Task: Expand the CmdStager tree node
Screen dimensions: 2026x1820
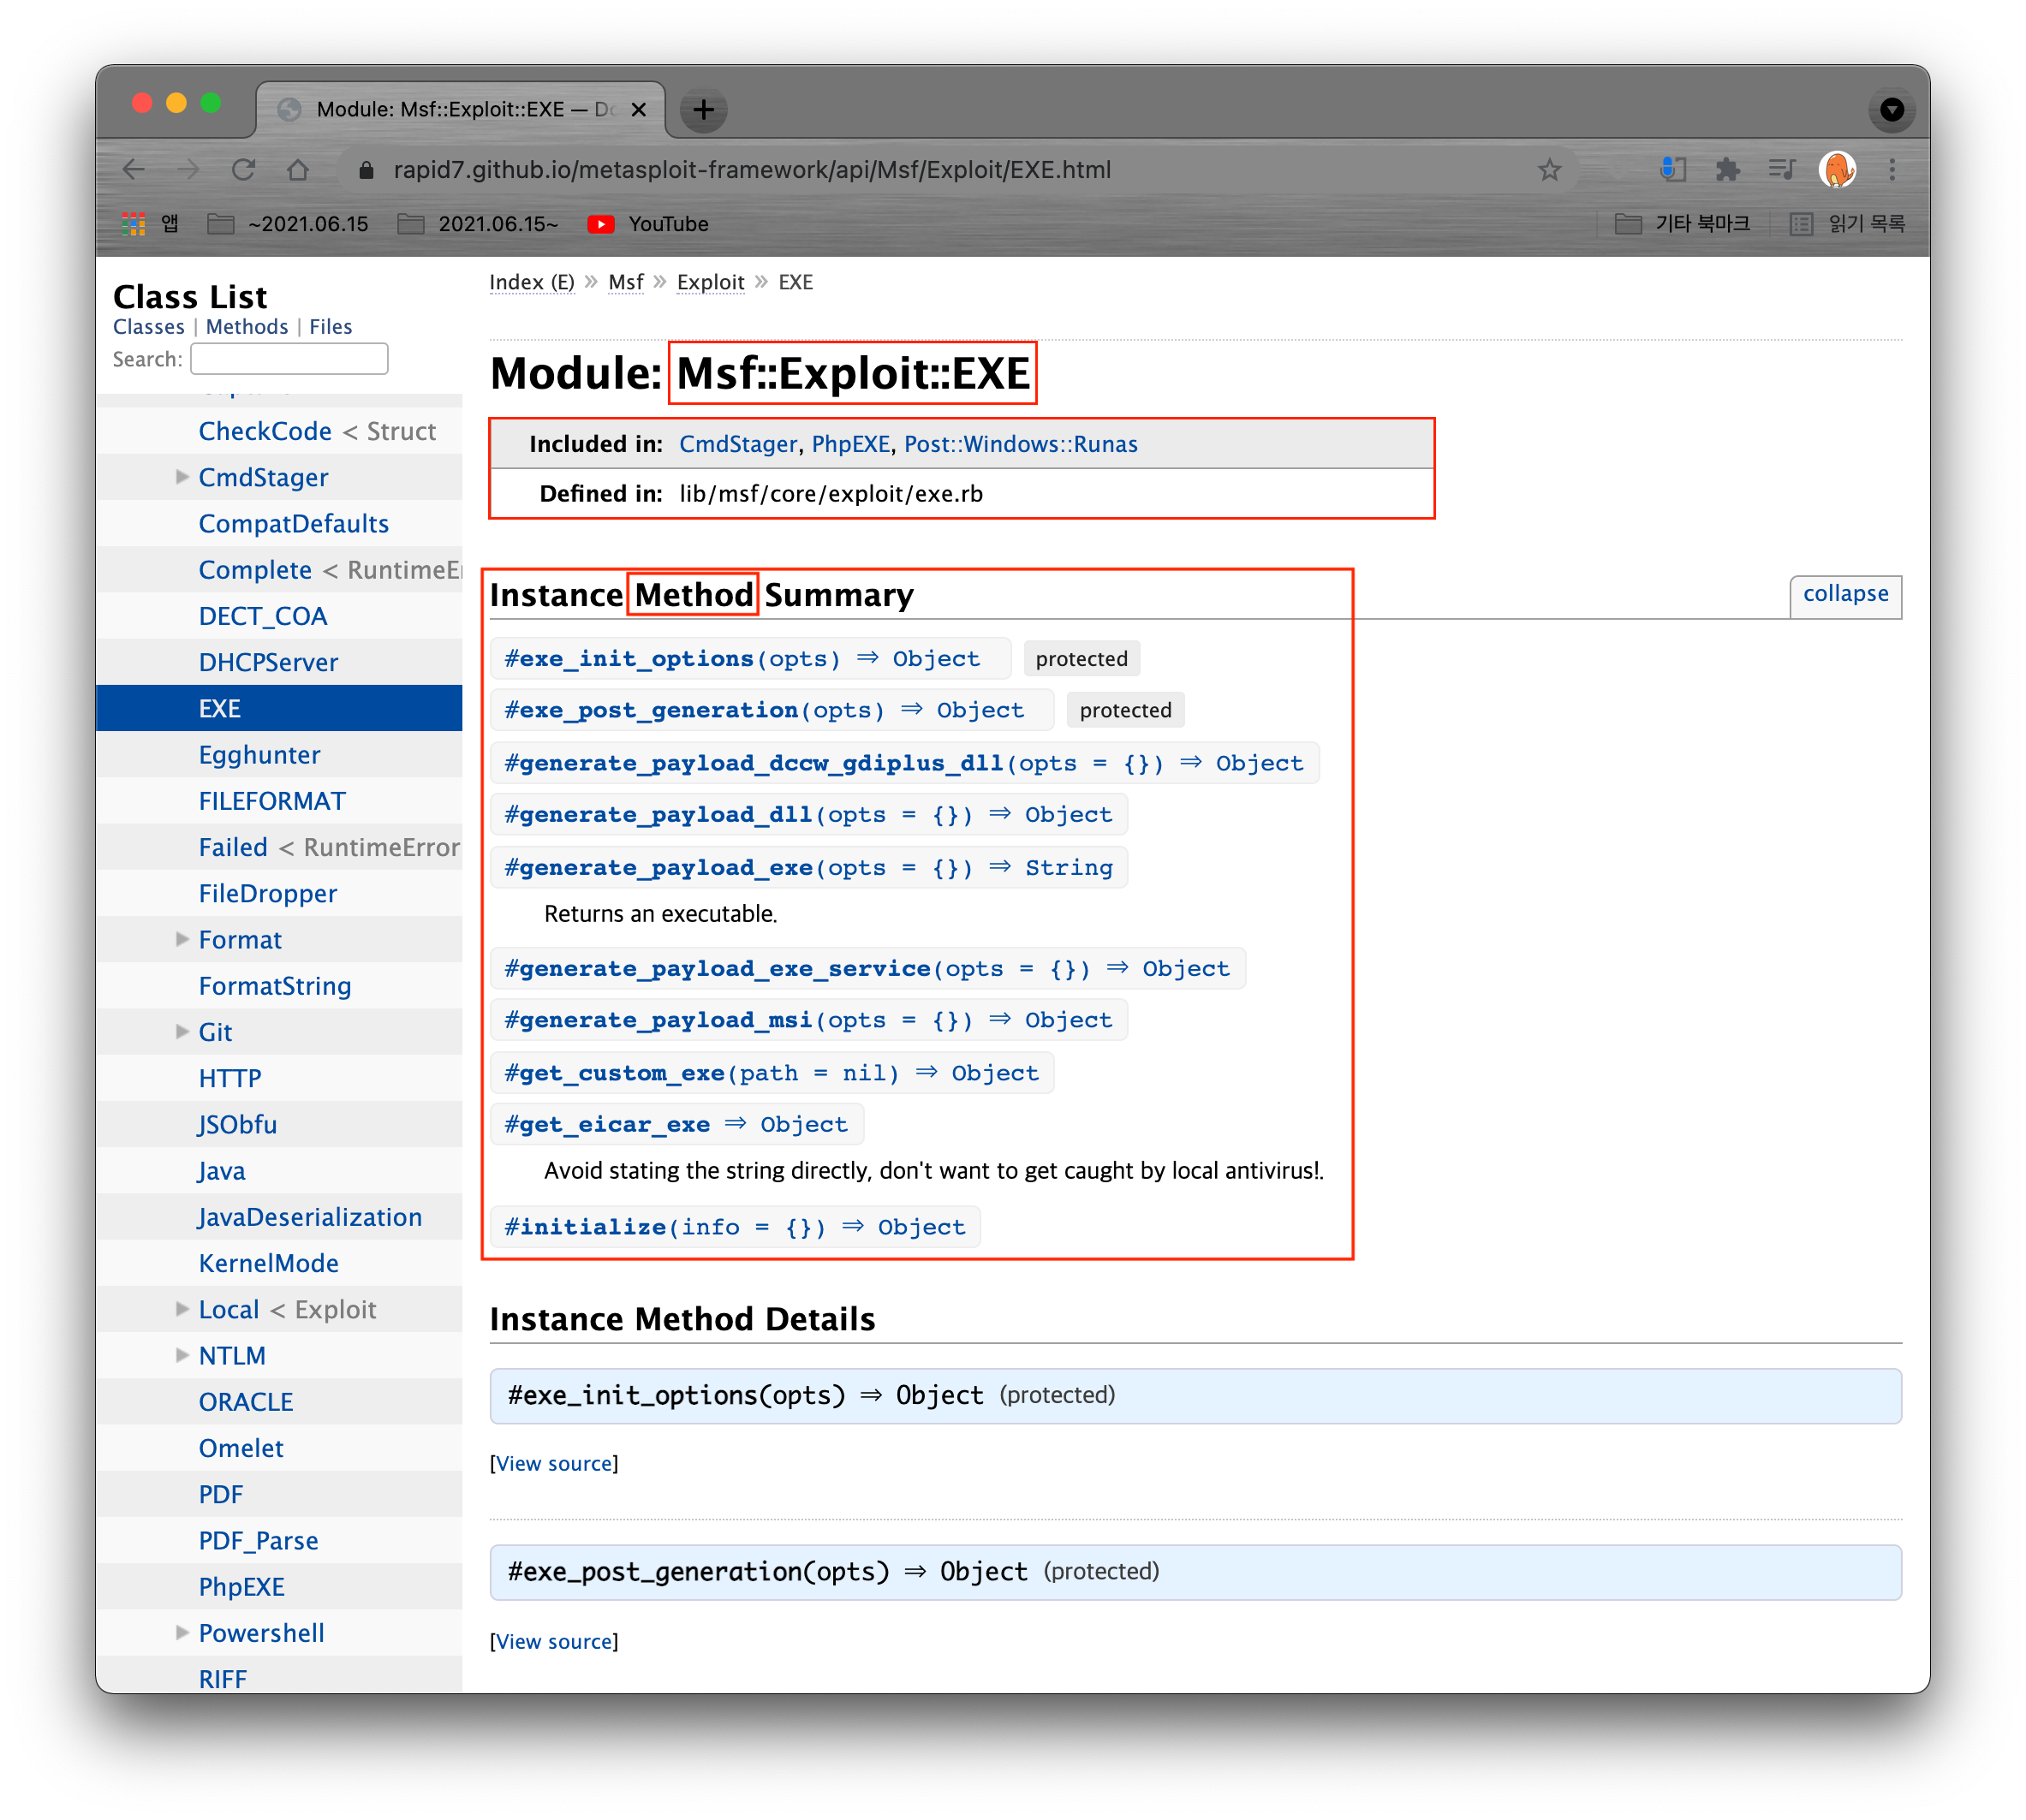Action: click(x=182, y=477)
